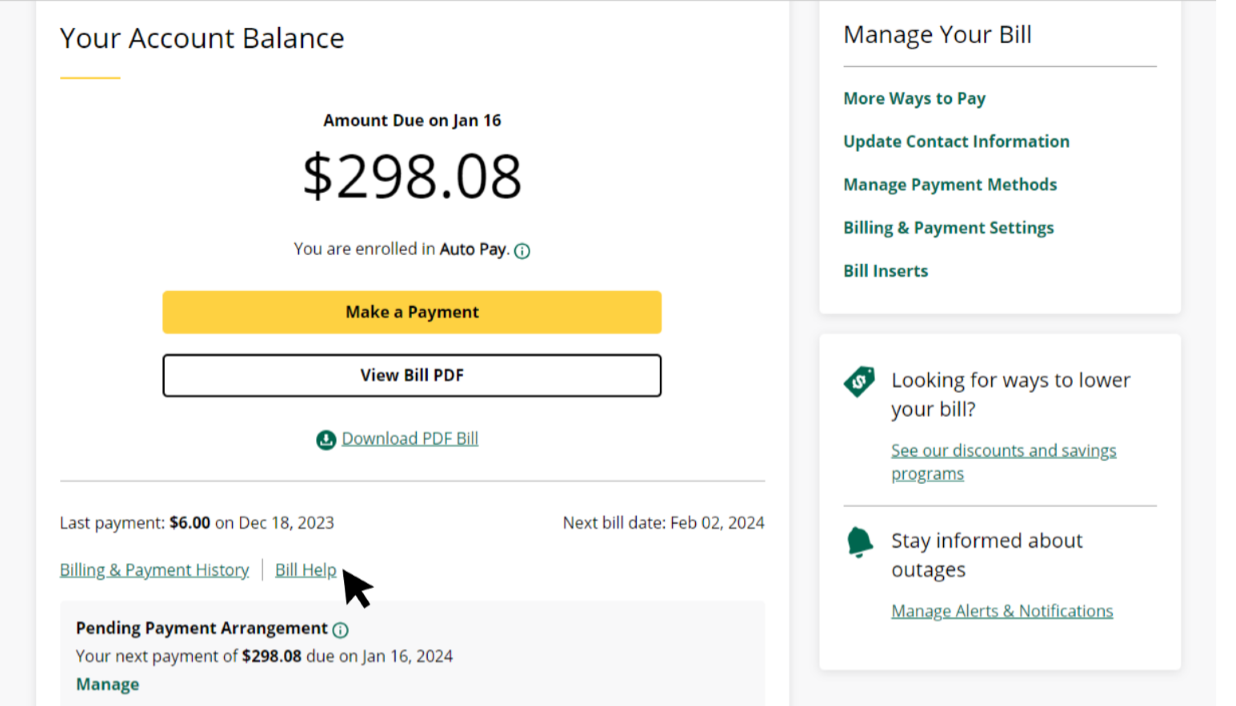The height and width of the screenshot is (706, 1236).
Task: Open the Bill Help link
Action: (306, 570)
